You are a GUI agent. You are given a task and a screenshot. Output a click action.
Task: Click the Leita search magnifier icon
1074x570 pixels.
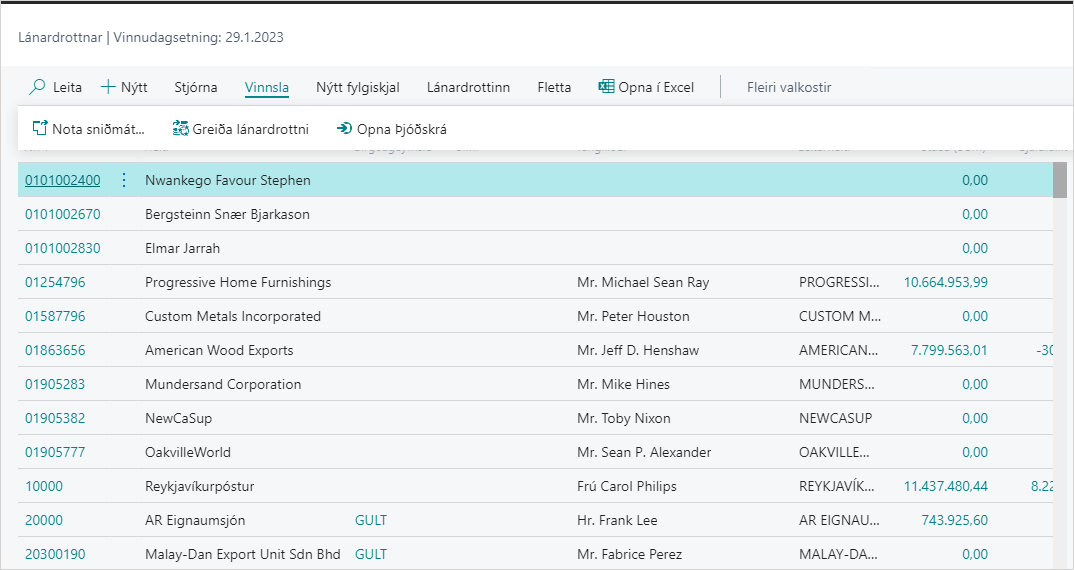click(37, 87)
